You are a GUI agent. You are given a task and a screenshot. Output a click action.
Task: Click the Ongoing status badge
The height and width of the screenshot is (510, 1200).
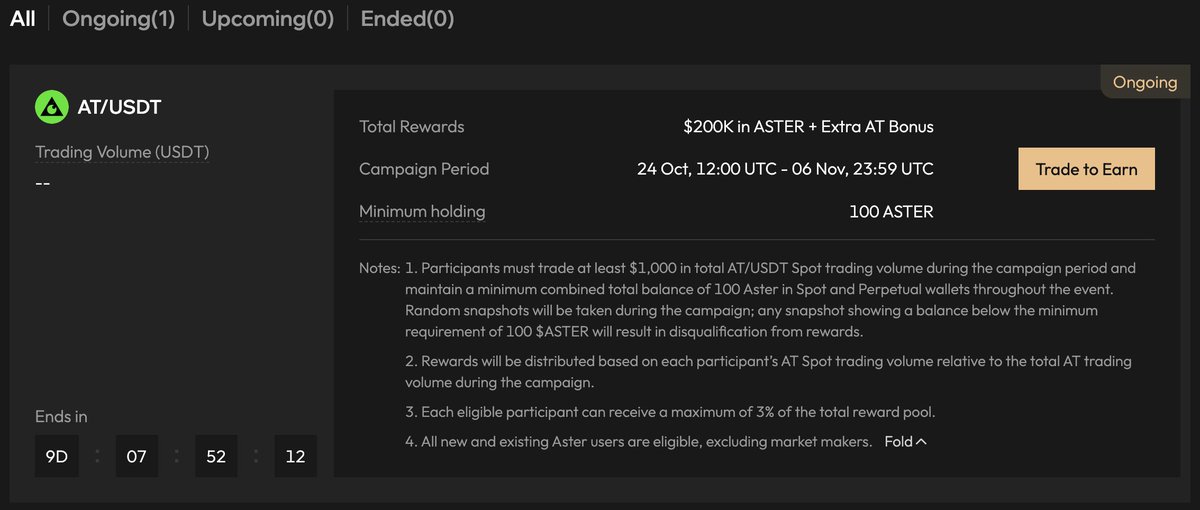(x=1145, y=82)
